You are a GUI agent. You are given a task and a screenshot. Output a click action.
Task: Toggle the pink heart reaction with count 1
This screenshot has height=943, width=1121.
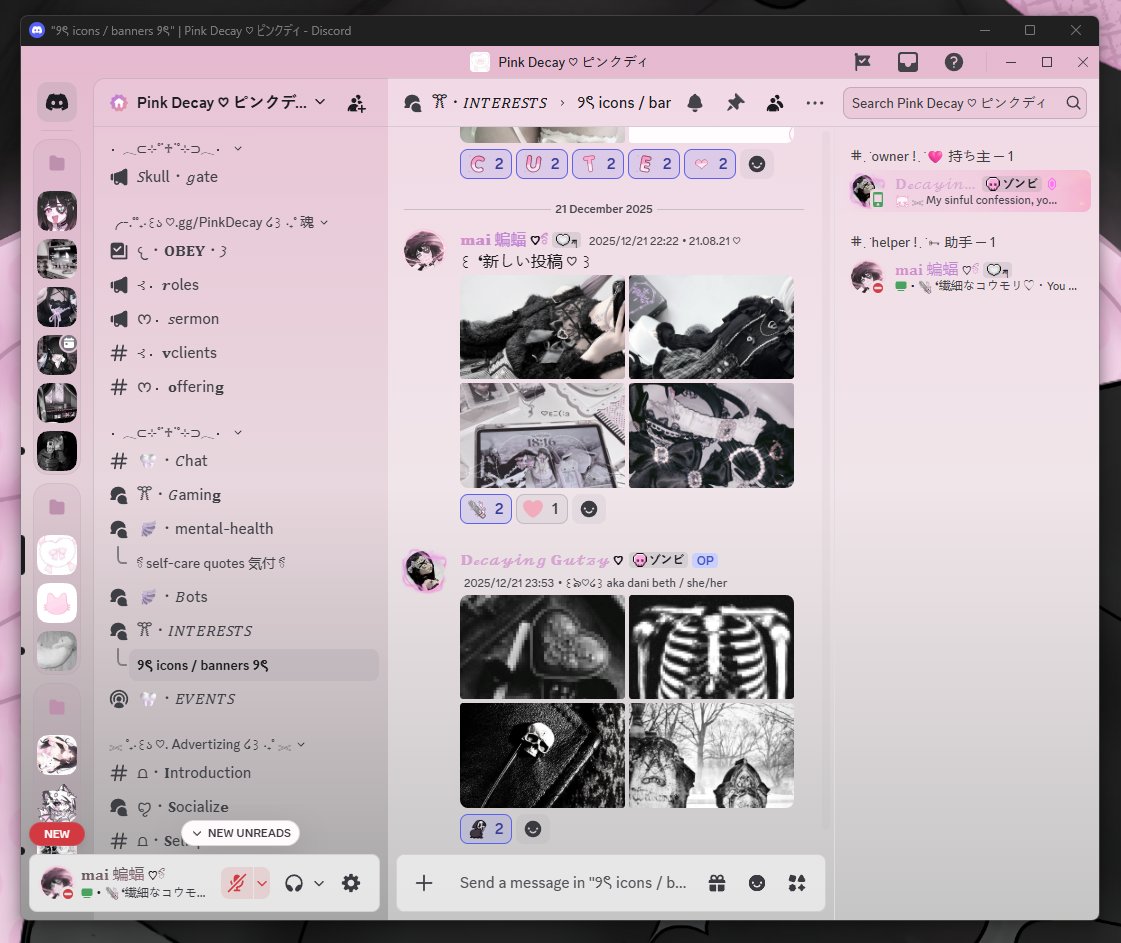coord(542,509)
